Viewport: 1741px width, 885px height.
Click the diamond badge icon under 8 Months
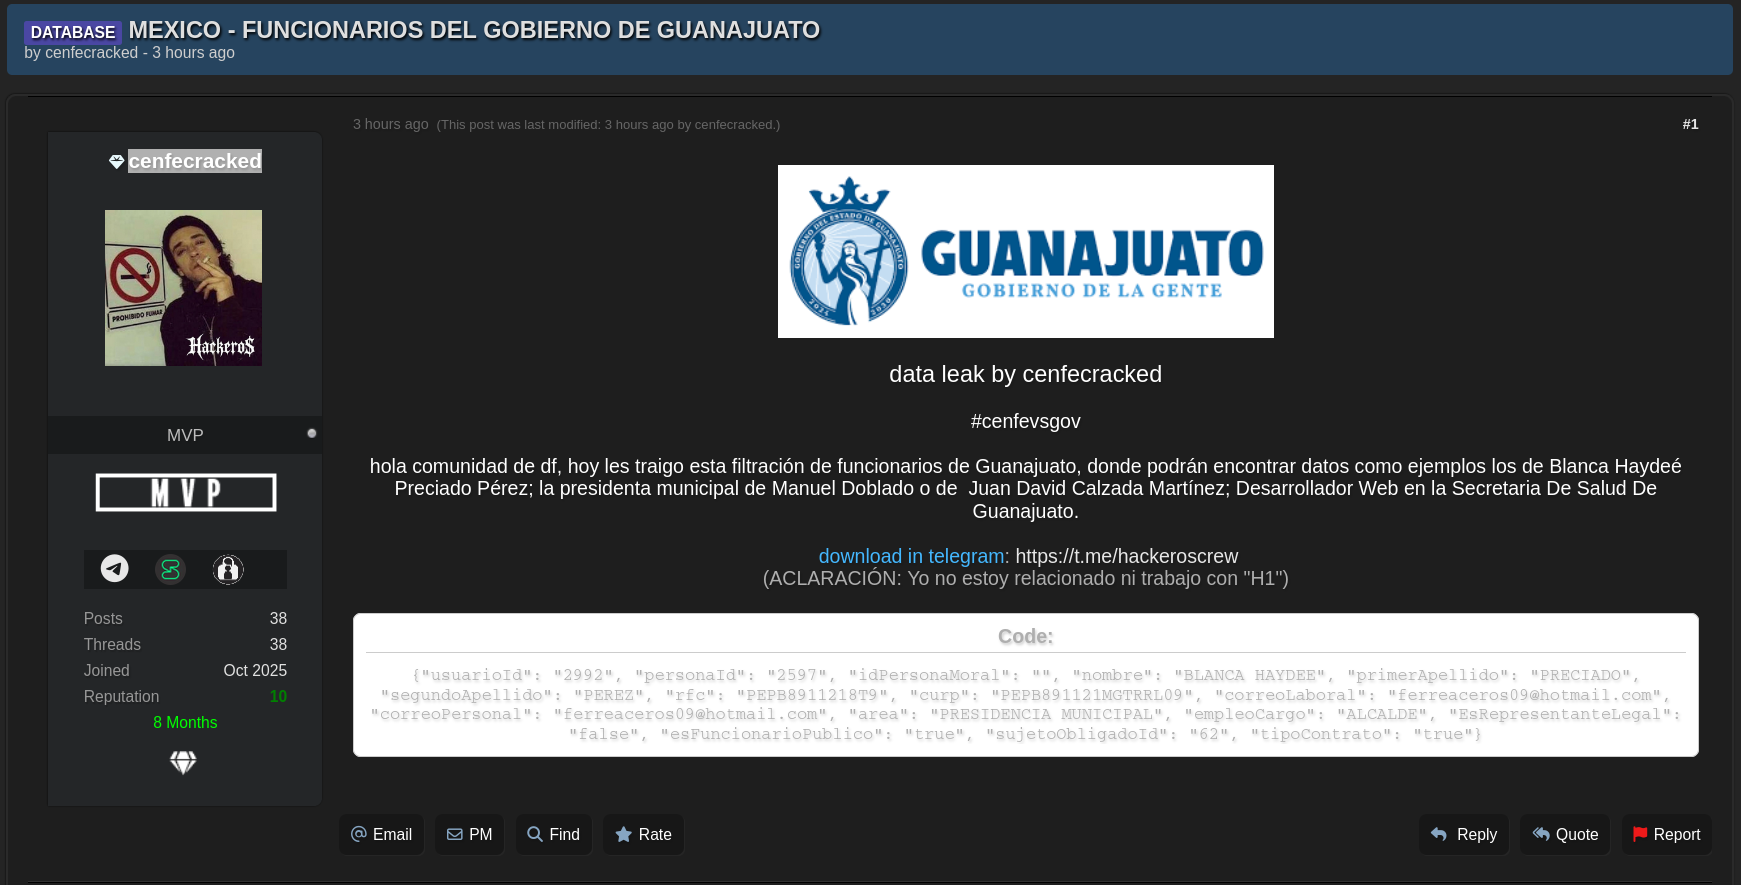pyautogui.click(x=183, y=763)
